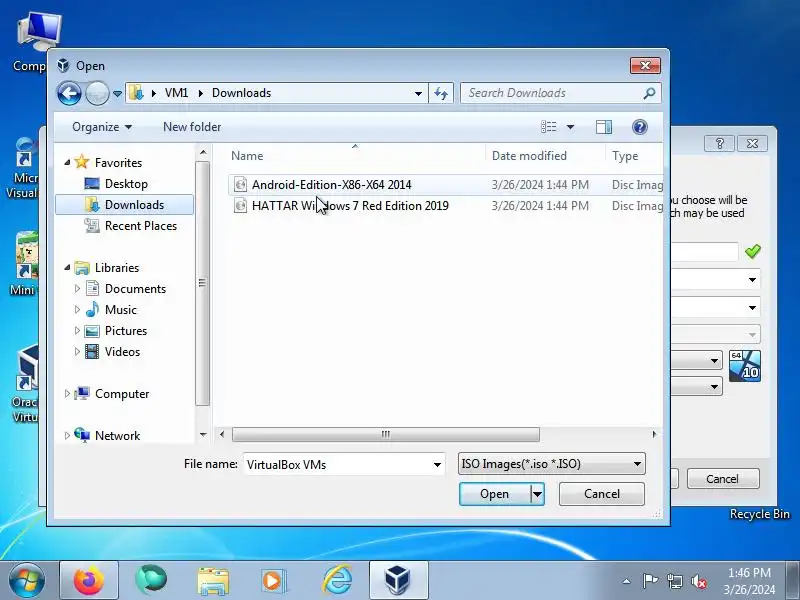Refresh the Downloads folder listing
The height and width of the screenshot is (600, 800).
441,93
